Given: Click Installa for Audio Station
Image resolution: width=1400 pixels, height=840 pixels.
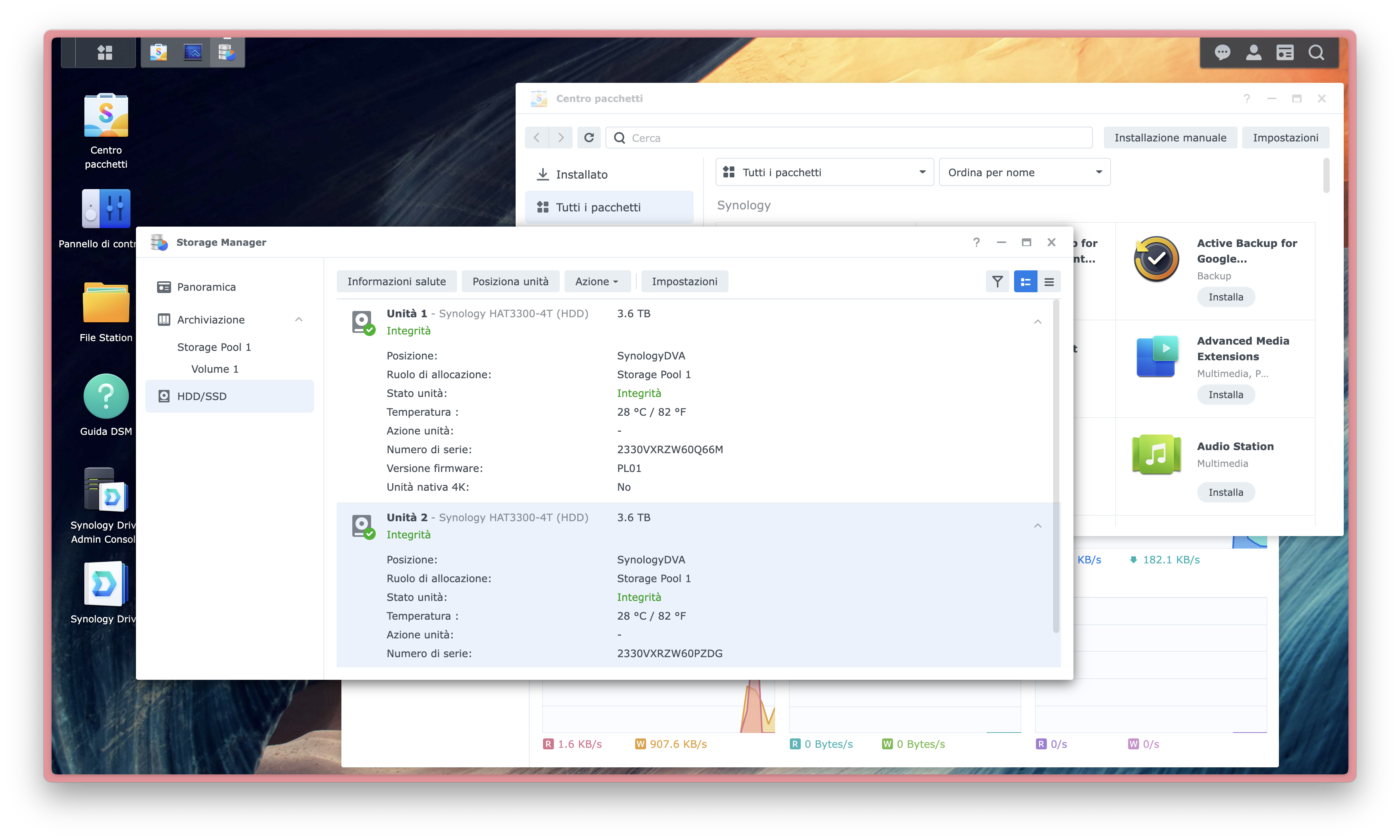Looking at the screenshot, I should (1225, 492).
